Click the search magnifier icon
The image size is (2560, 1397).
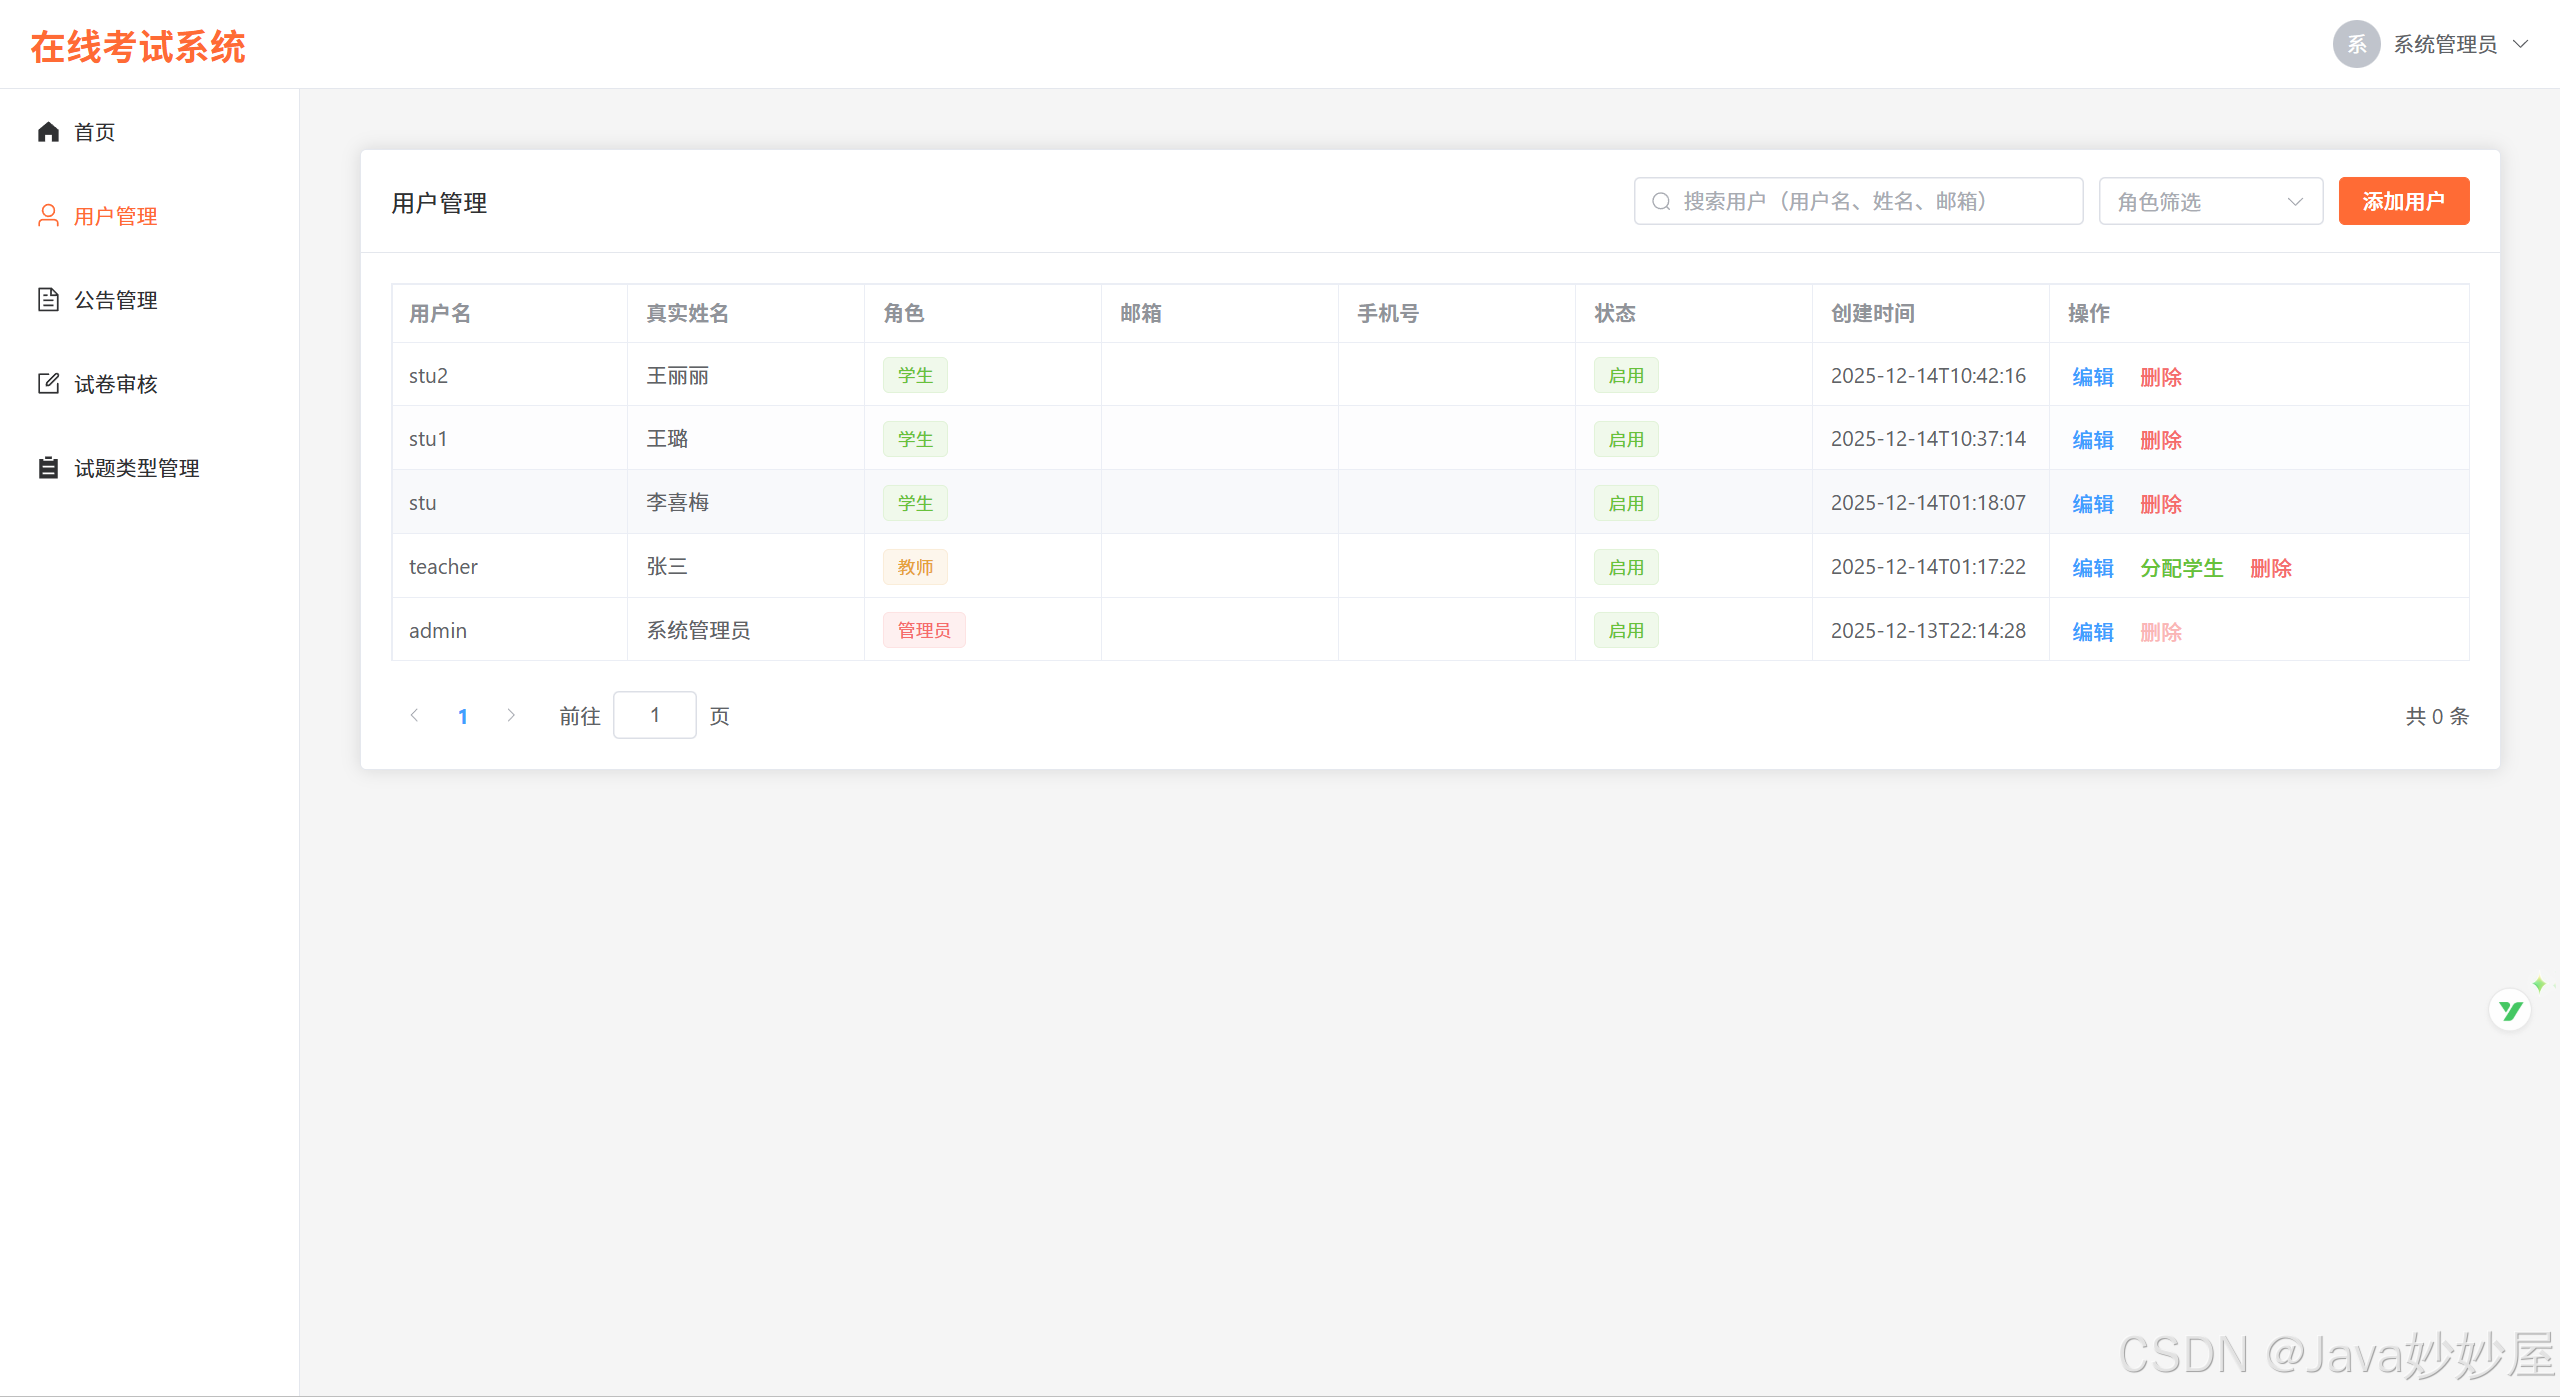pos(1661,202)
